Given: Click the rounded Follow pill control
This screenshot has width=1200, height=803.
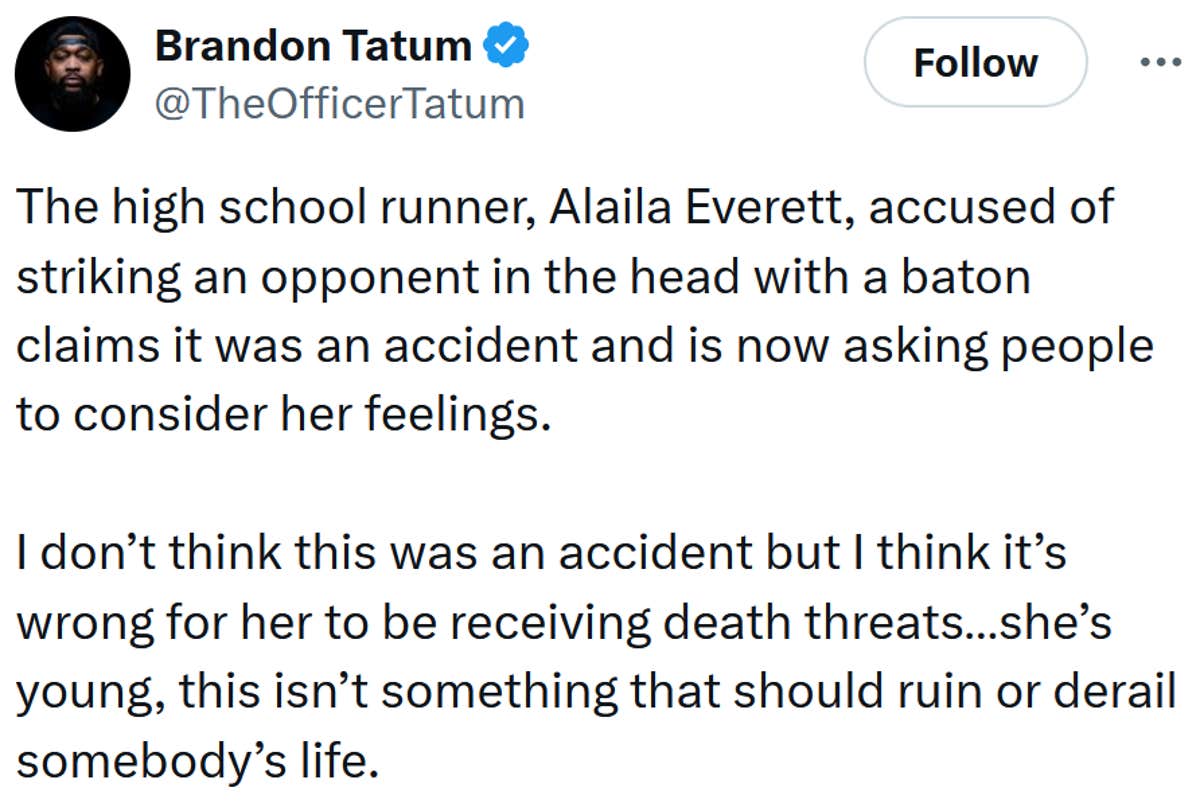Looking at the screenshot, I should (974, 62).
